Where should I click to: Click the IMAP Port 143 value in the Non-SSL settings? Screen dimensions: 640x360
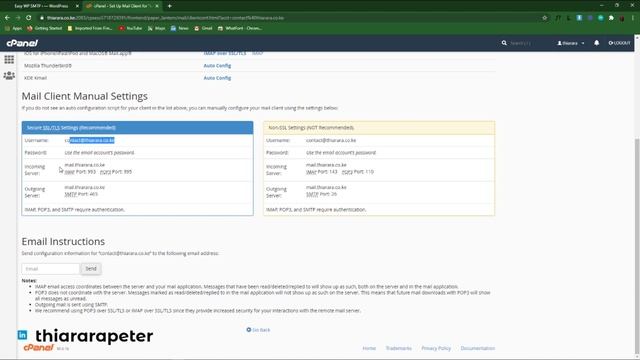tap(322, 172)
